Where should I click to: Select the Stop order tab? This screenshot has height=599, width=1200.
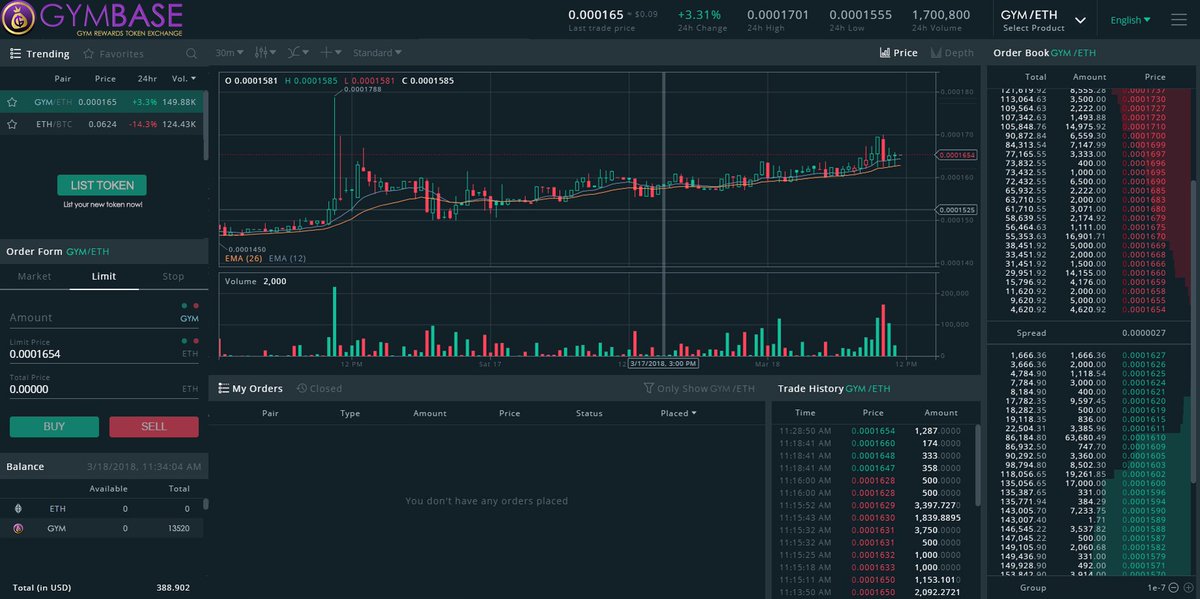point(173,277)
